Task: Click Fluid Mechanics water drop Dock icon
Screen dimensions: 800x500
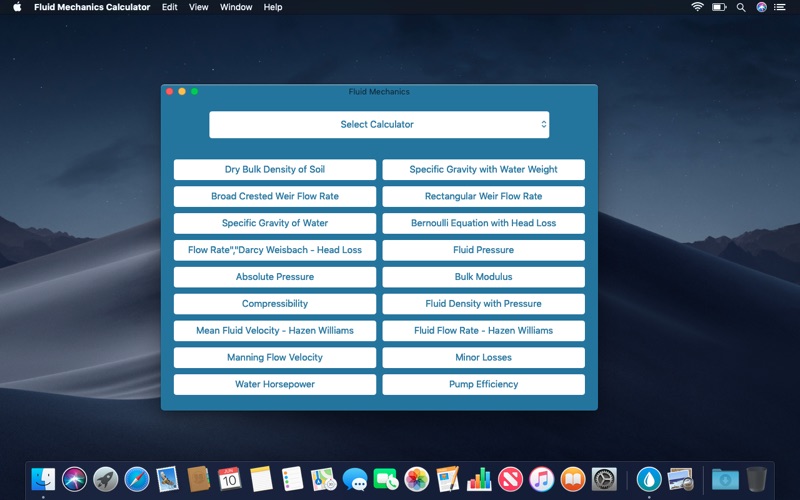Action: (x=649, y=479)
